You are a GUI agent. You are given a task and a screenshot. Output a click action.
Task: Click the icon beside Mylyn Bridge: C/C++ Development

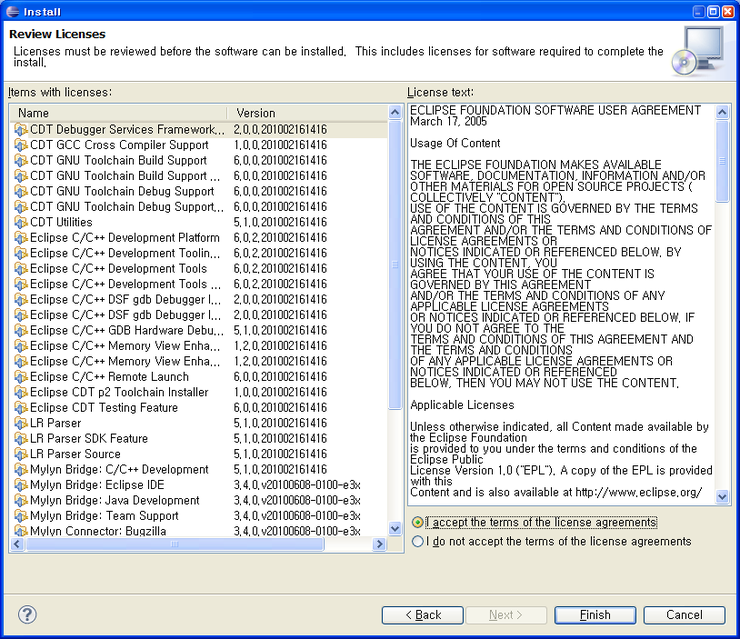pos(20,470)
